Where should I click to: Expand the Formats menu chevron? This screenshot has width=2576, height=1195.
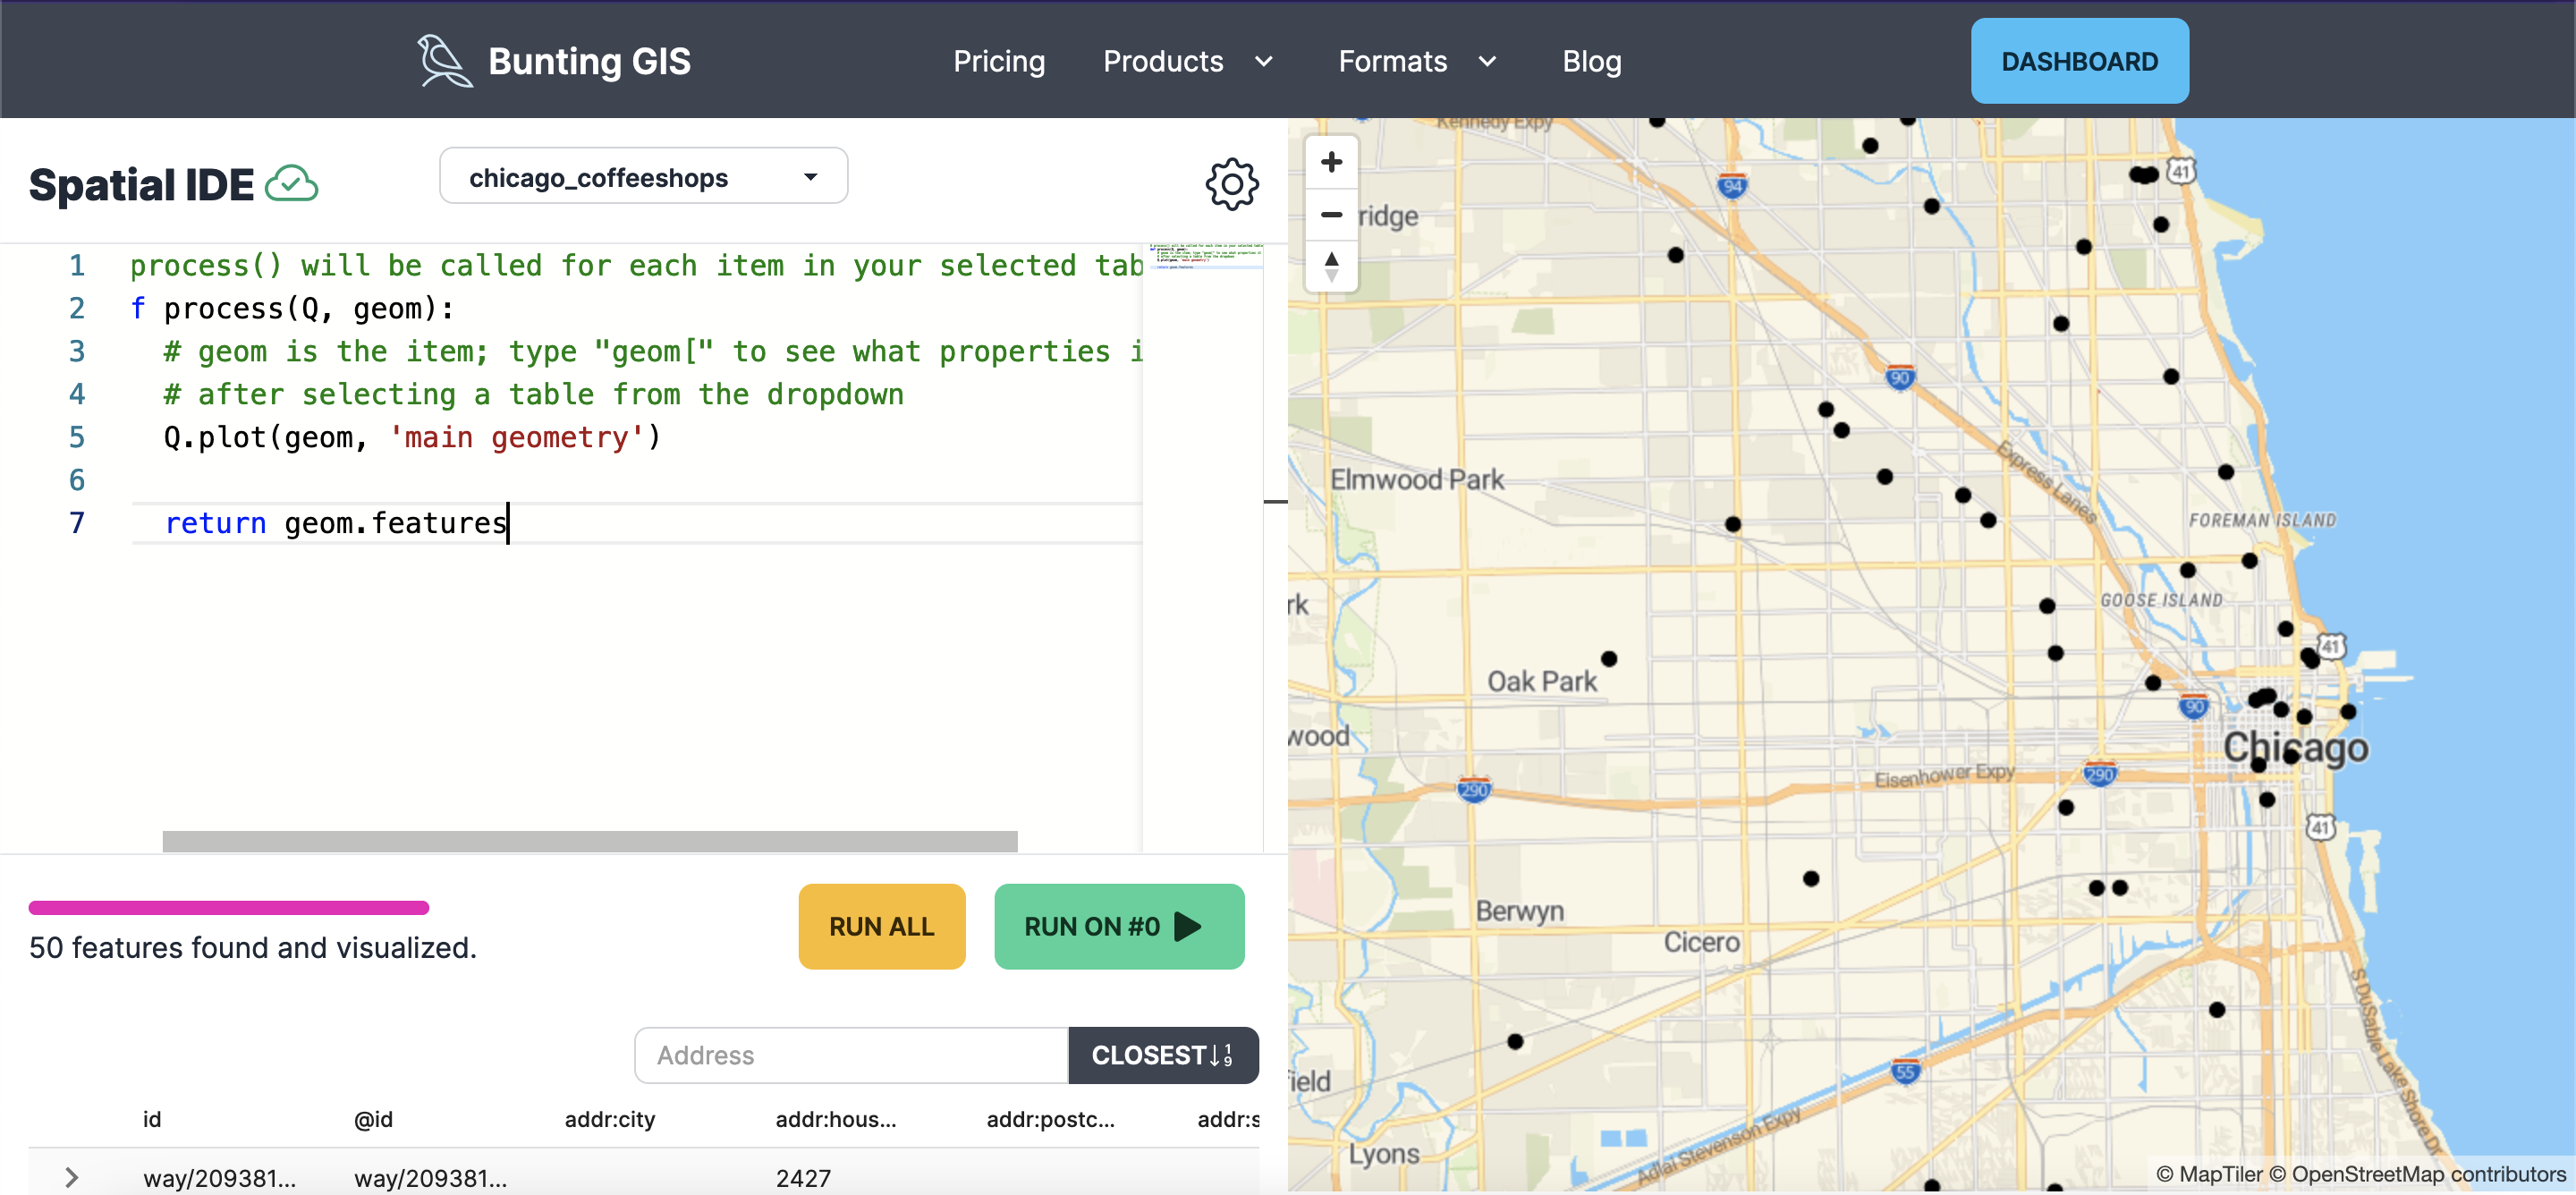click(x=1487, y=62)
